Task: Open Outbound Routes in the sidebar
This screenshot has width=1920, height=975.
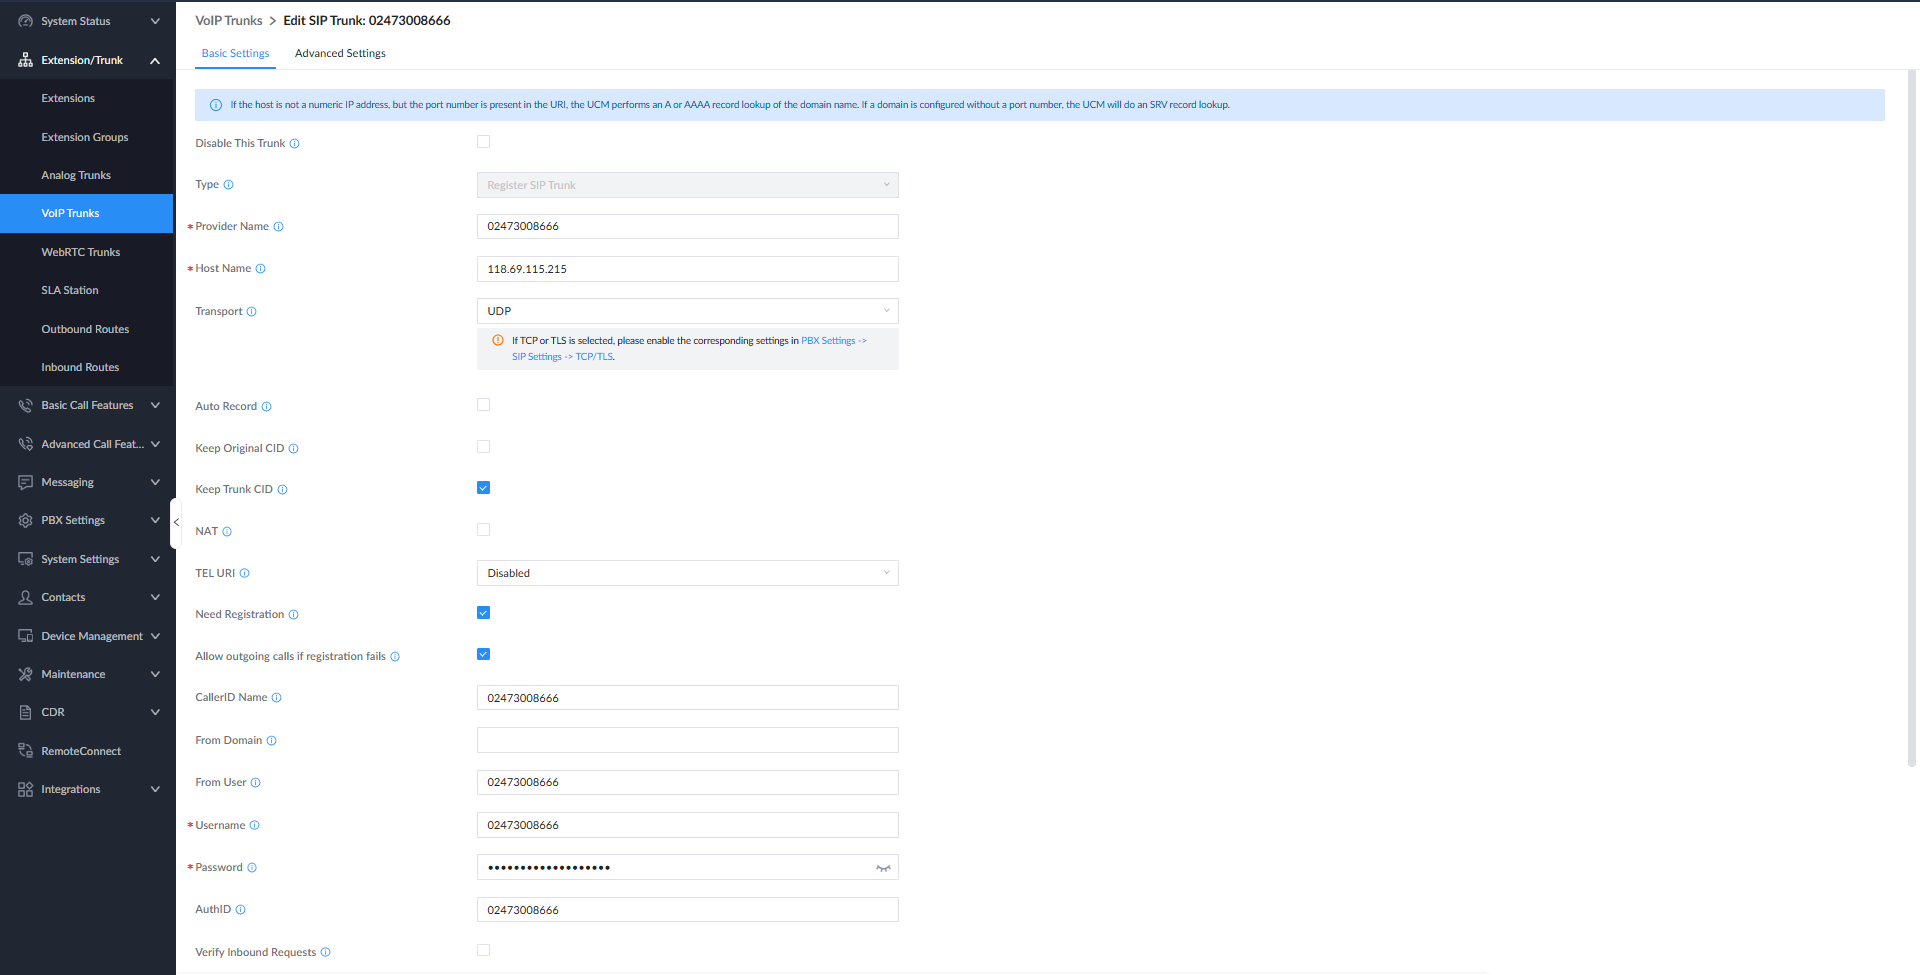Action: tap(85, 329)
